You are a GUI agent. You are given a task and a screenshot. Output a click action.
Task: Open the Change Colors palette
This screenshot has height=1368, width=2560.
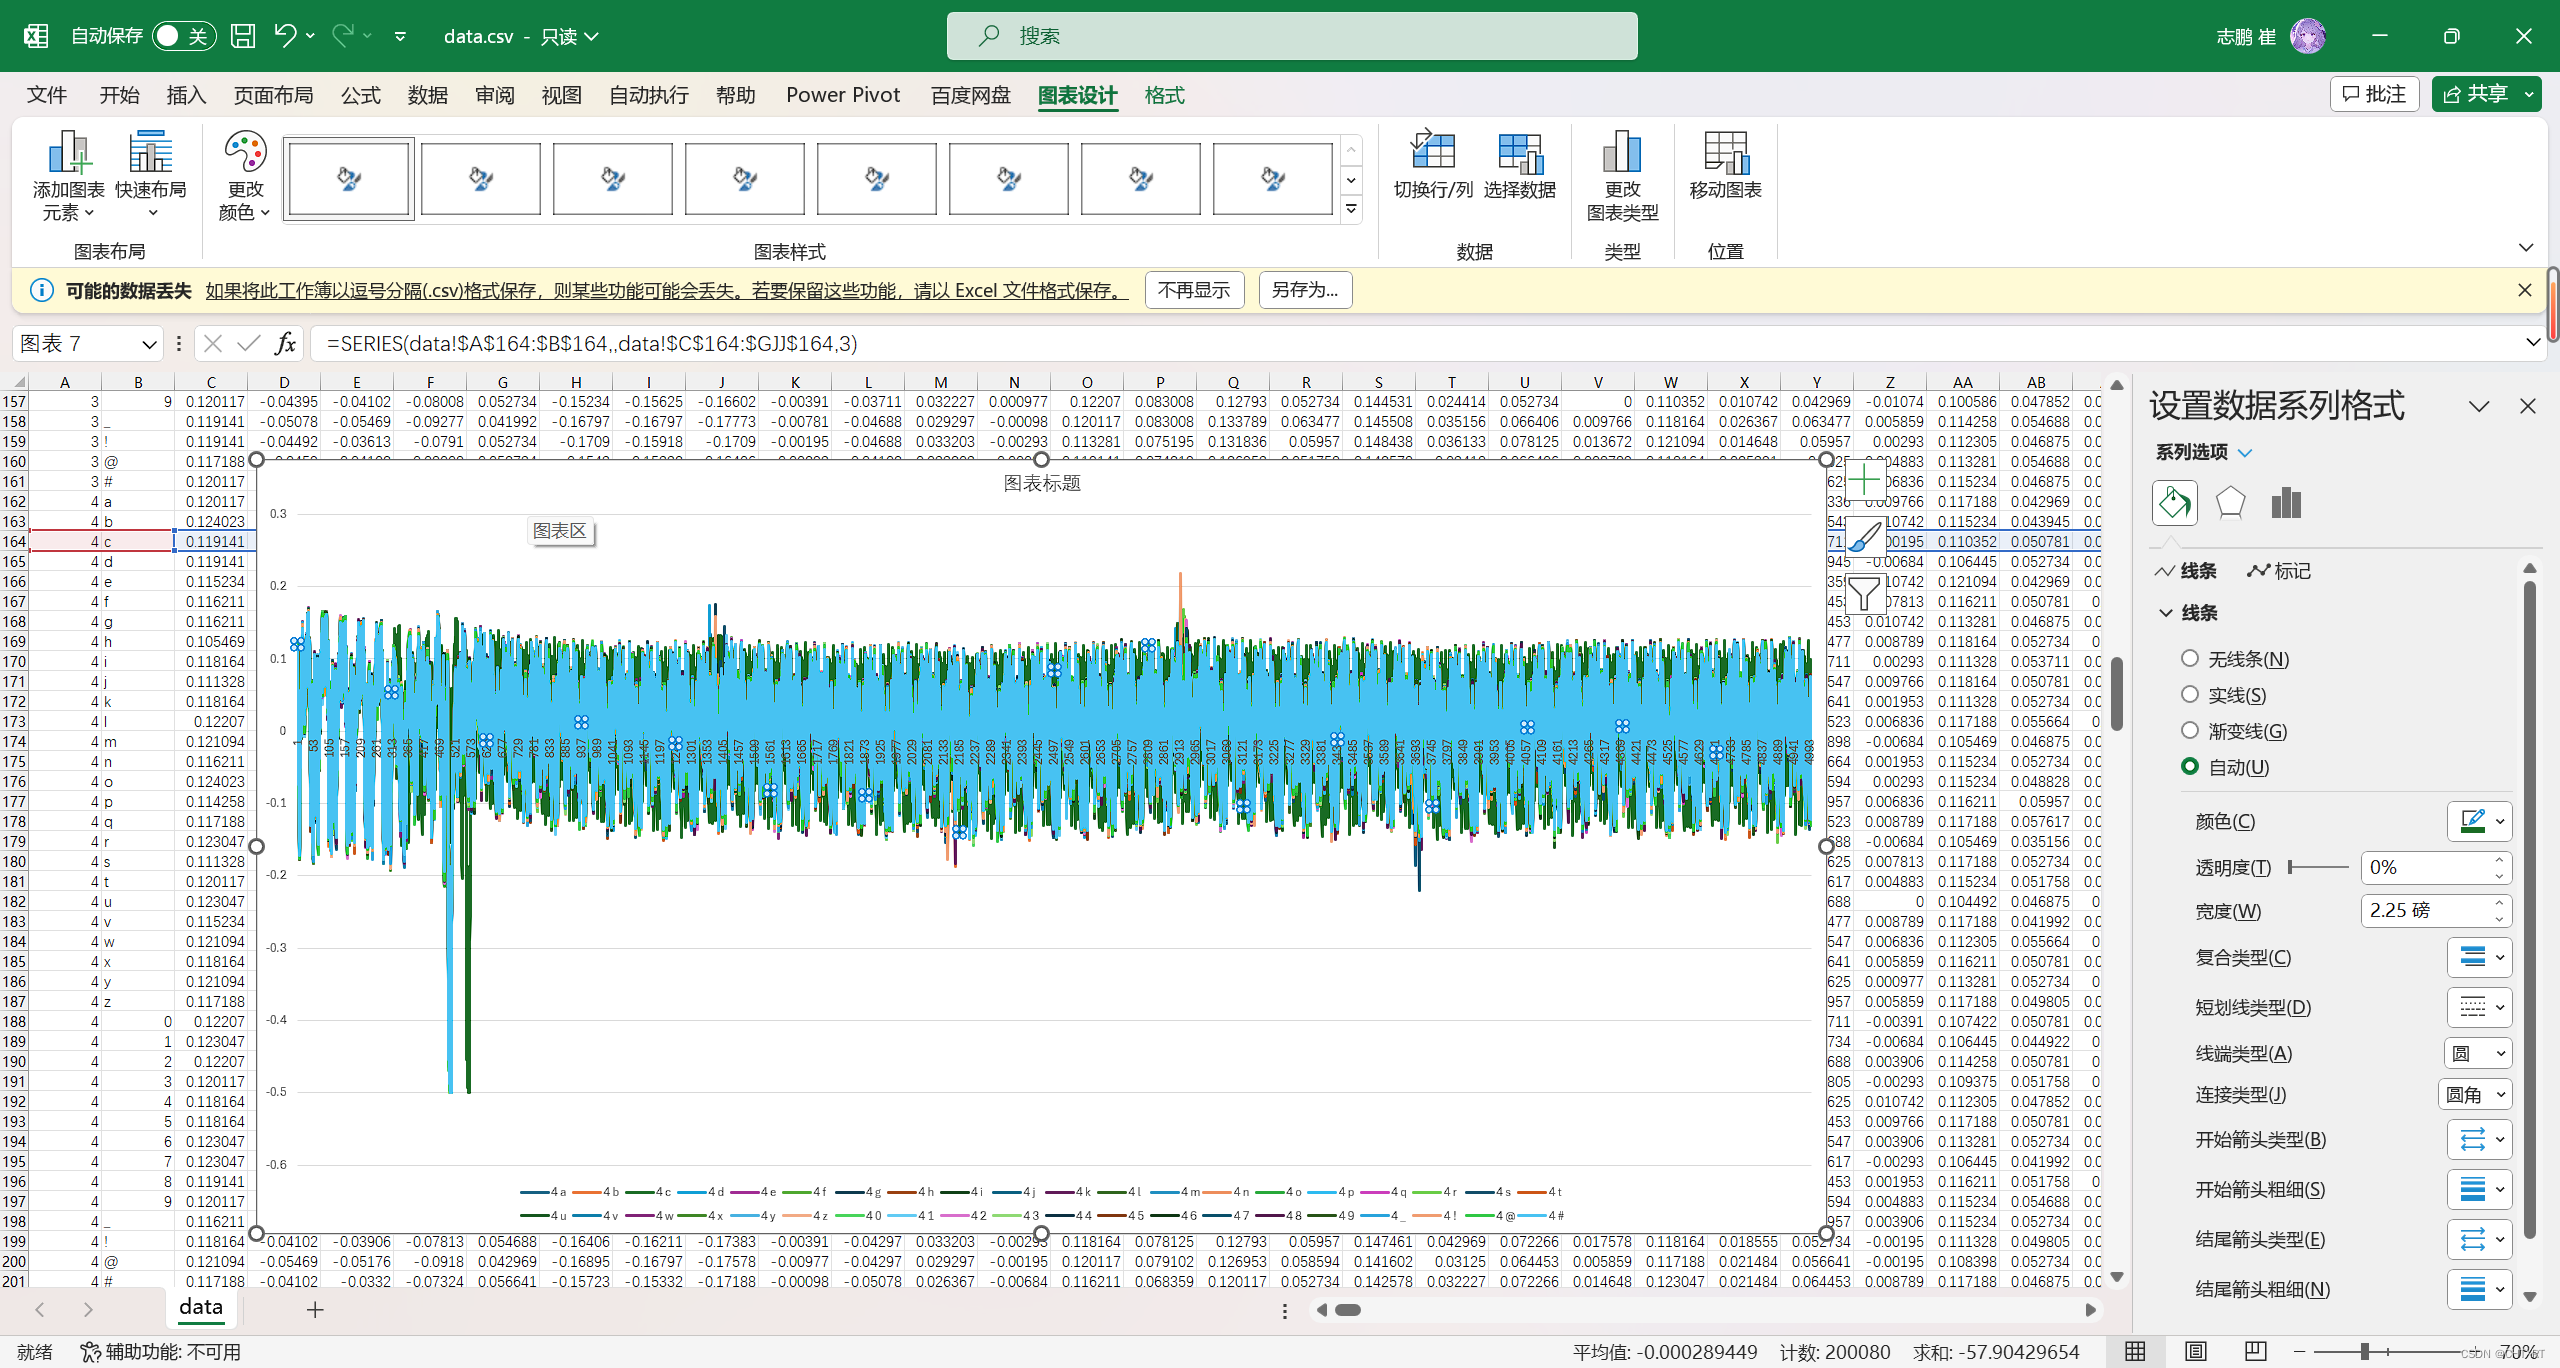pos(245,175)
